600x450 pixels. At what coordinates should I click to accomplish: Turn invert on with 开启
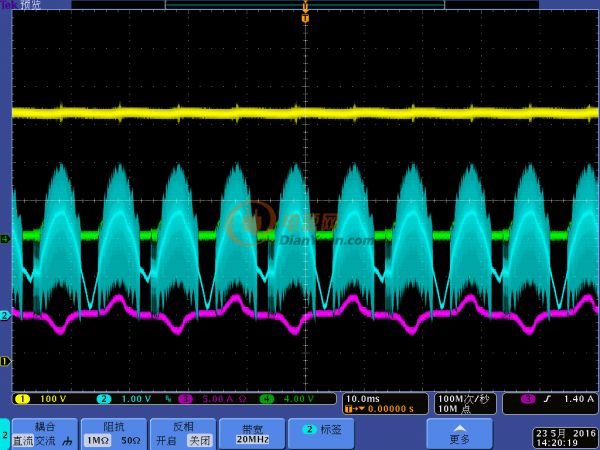point(166,441)
